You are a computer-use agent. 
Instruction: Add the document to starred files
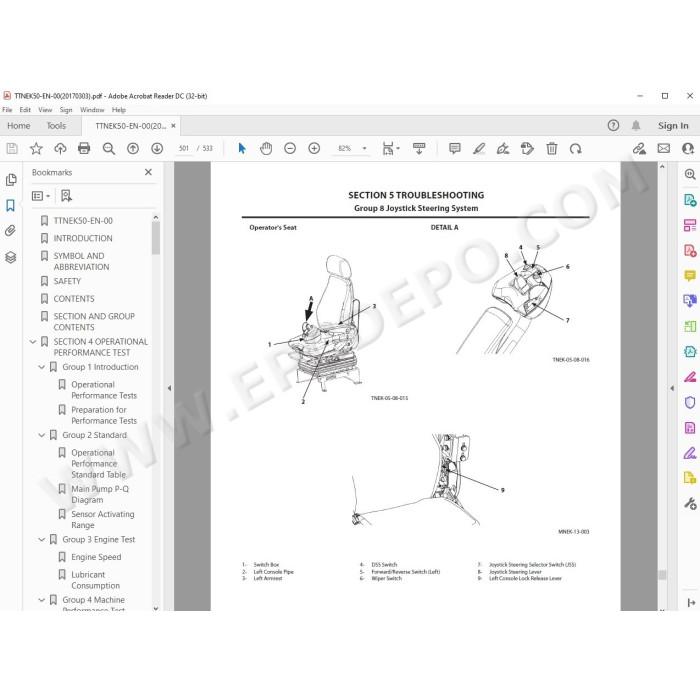[36, 148]
